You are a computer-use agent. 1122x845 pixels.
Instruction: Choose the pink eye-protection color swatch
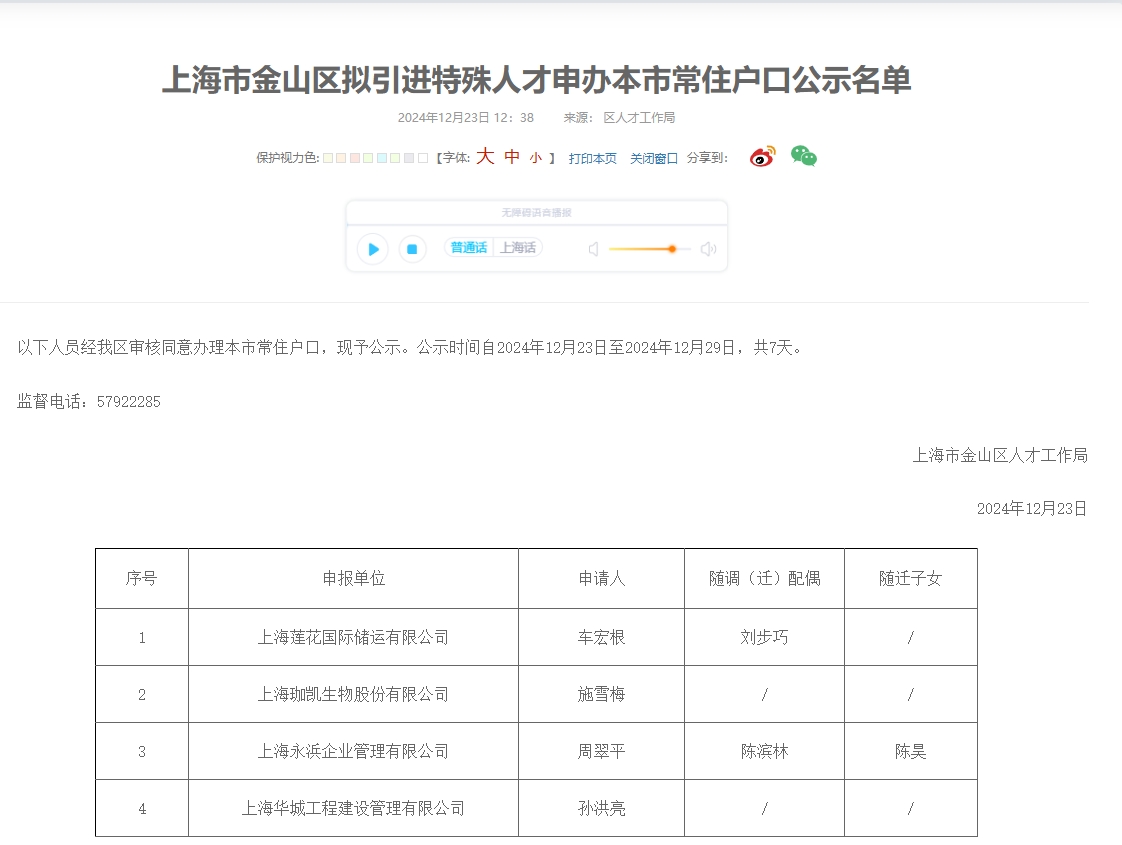point(355,158)
